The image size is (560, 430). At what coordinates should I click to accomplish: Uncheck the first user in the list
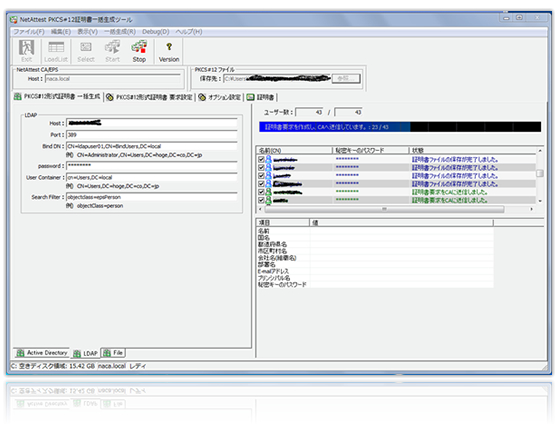point(261,159)
